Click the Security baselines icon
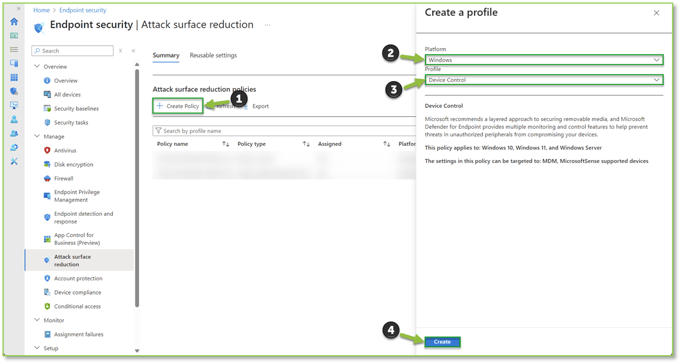 pyautogui.click(x=47, y=109)
